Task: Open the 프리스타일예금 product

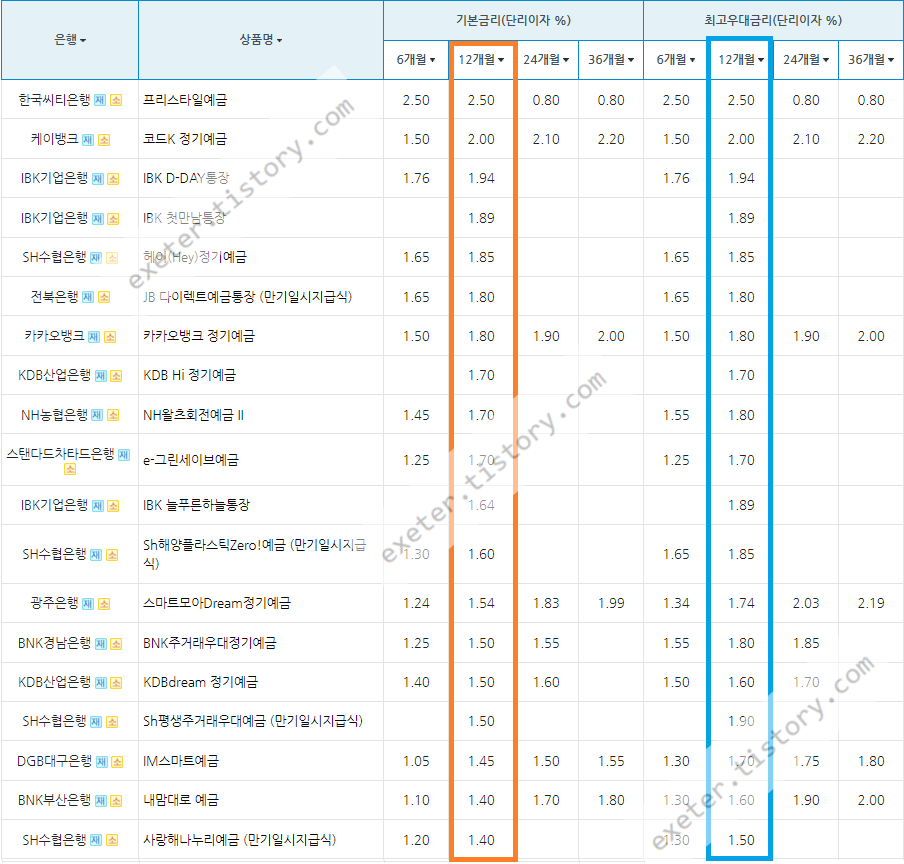Action: (185, 100)
